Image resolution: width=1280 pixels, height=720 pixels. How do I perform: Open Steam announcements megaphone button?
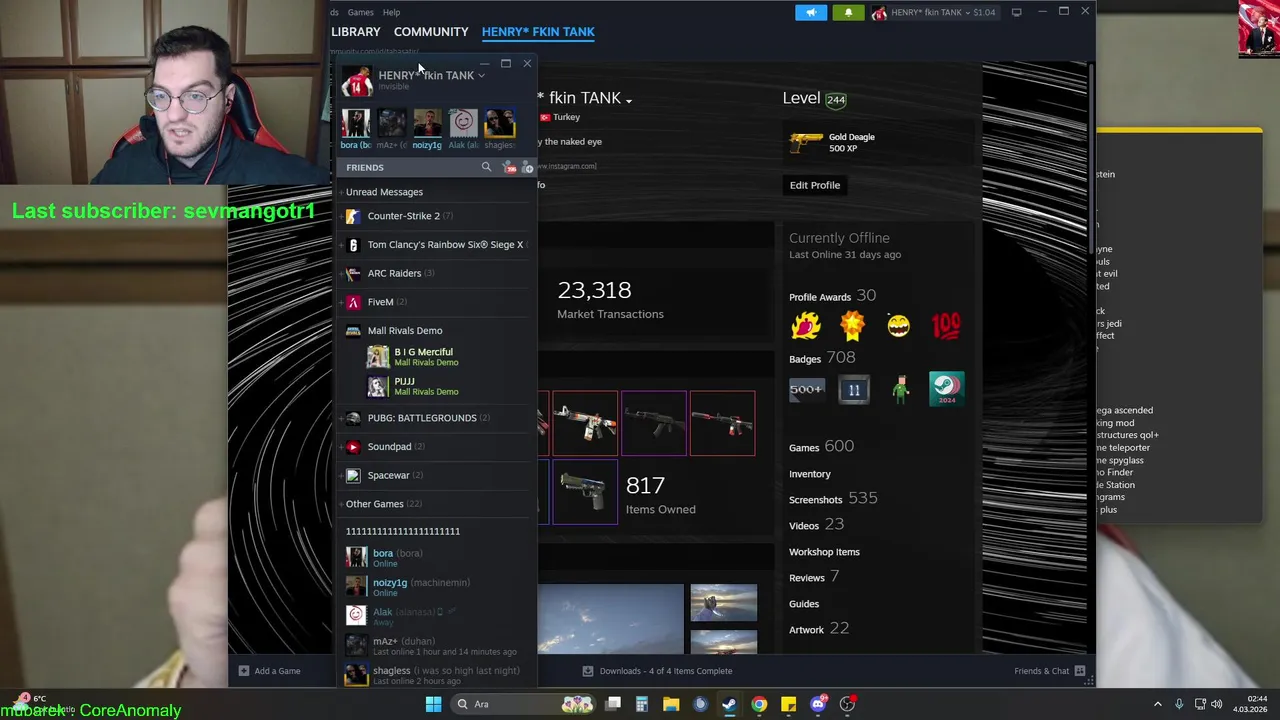(x=811, y=12)
